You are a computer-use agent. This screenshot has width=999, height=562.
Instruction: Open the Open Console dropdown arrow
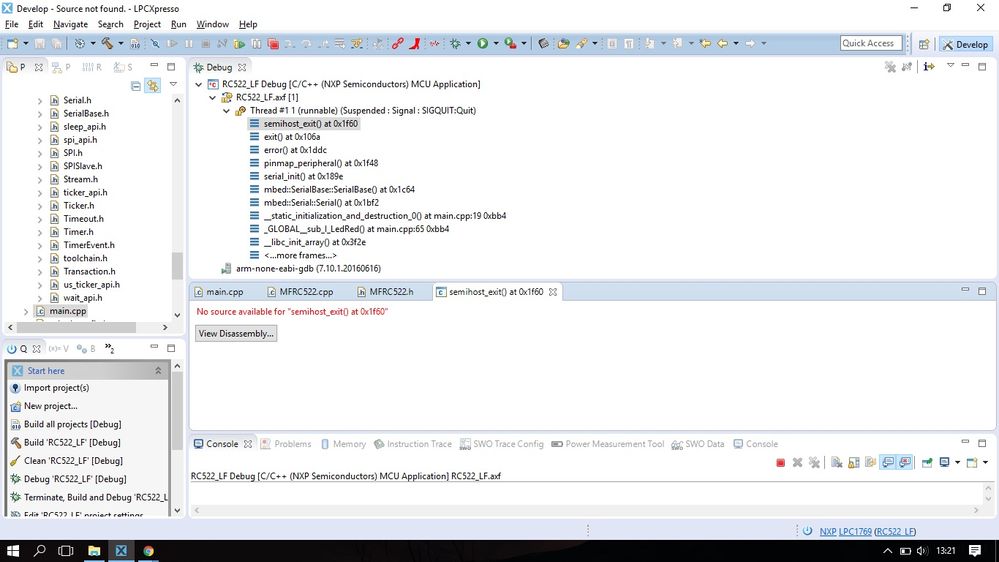[x=985, y=463]
